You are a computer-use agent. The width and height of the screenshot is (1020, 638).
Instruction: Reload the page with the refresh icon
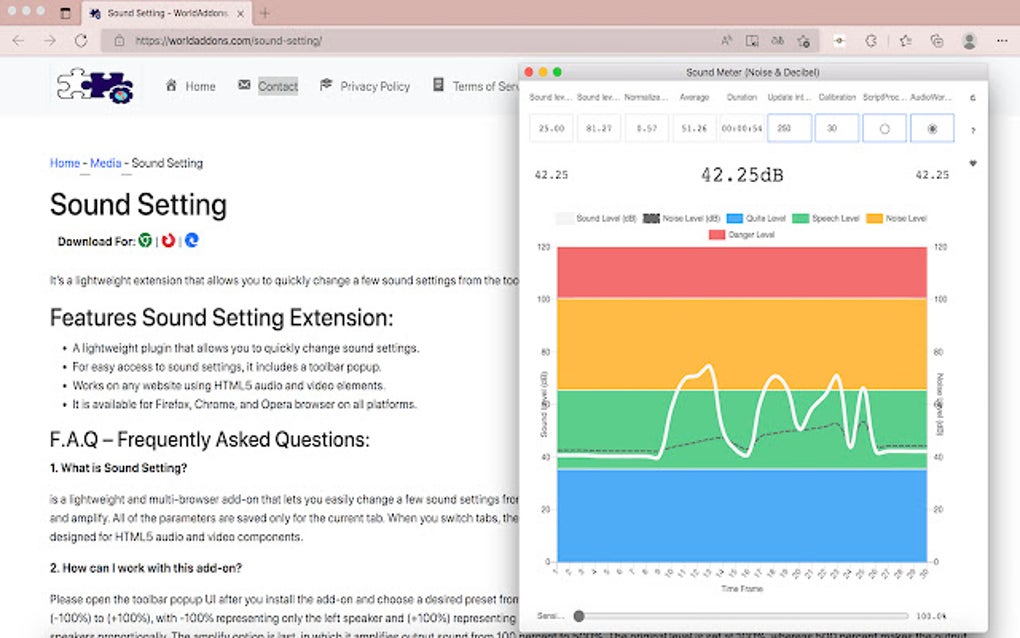point(80,42)
